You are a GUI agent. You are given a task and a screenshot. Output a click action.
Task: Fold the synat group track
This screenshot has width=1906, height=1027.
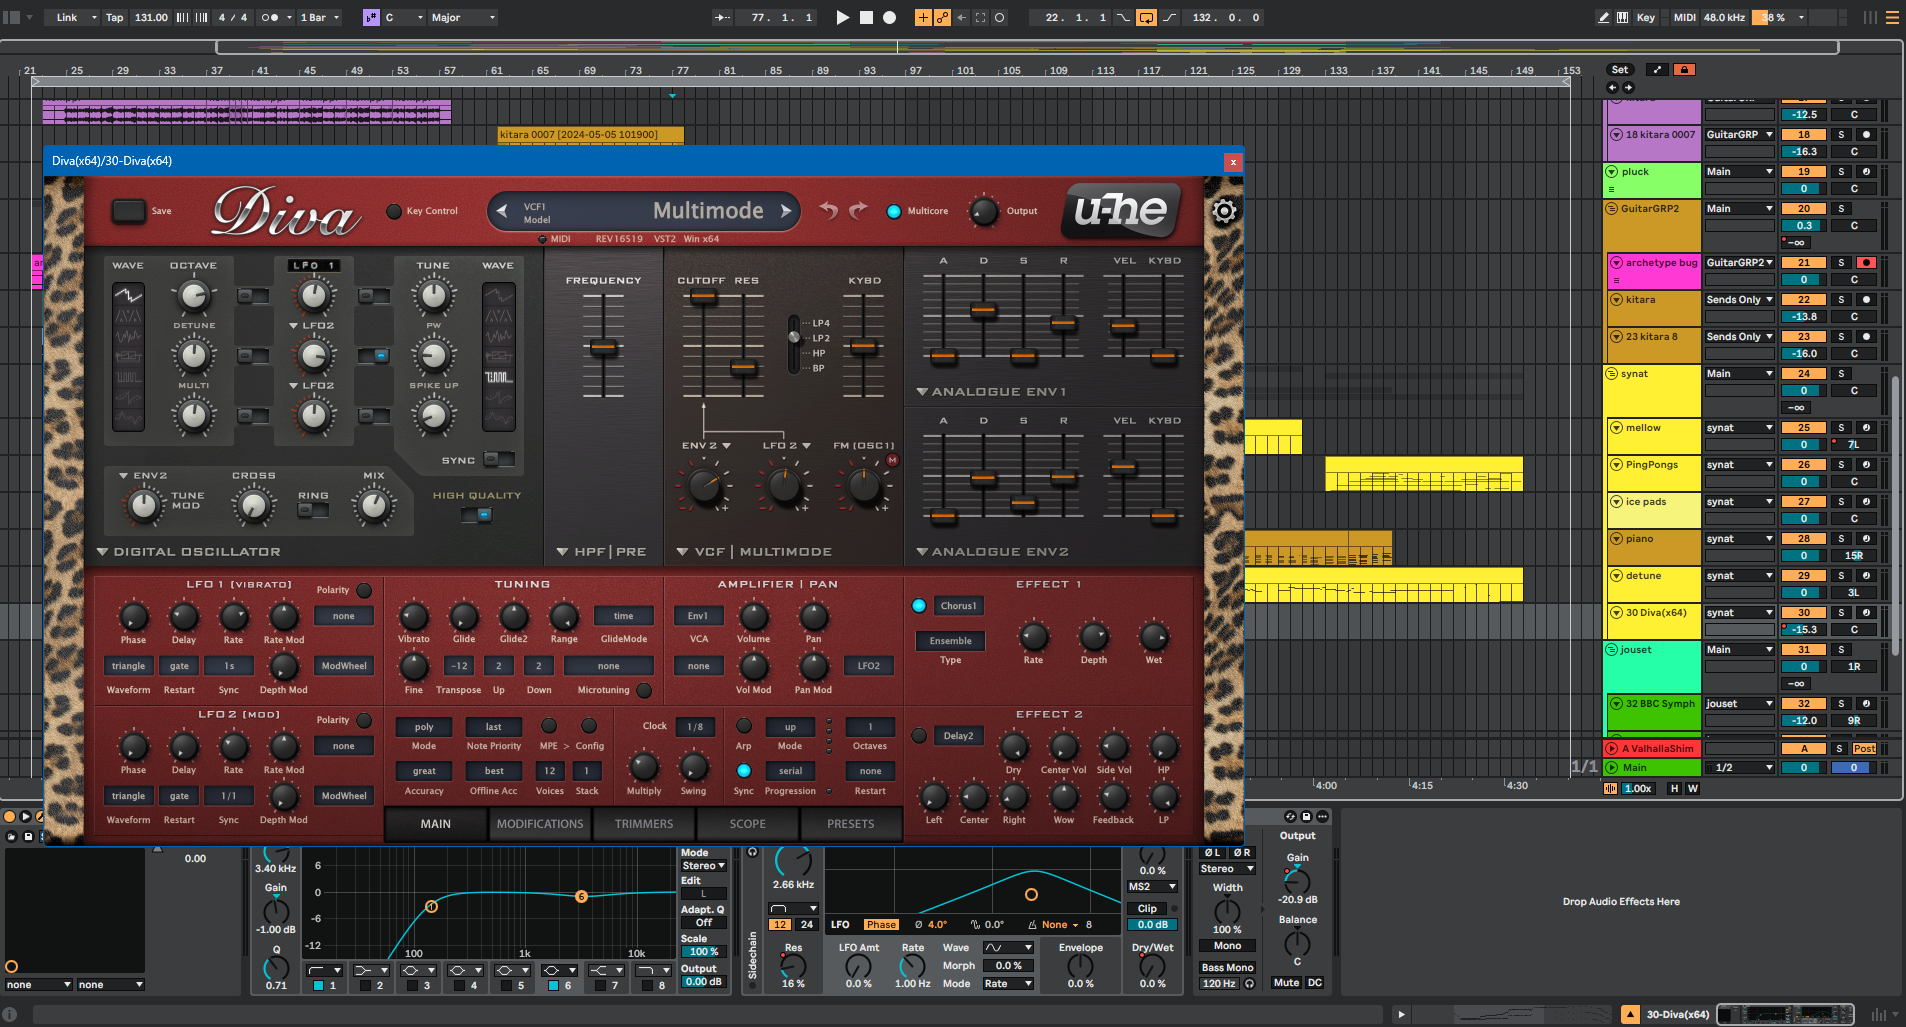pyautogui.click(x=1612, y=374)
